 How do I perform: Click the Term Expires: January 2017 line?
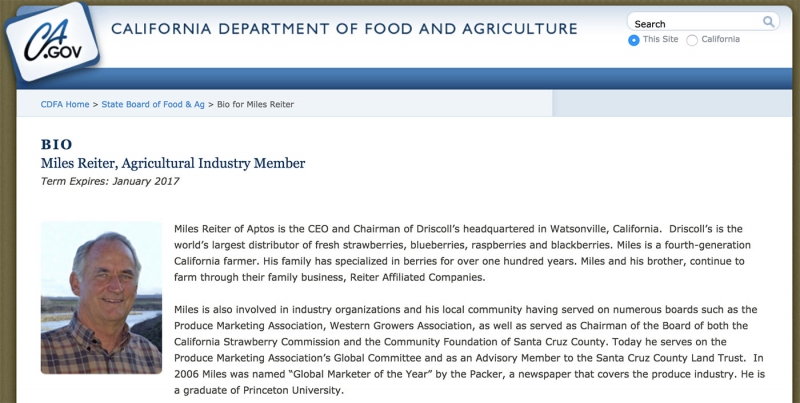click(x=110, y=181)
